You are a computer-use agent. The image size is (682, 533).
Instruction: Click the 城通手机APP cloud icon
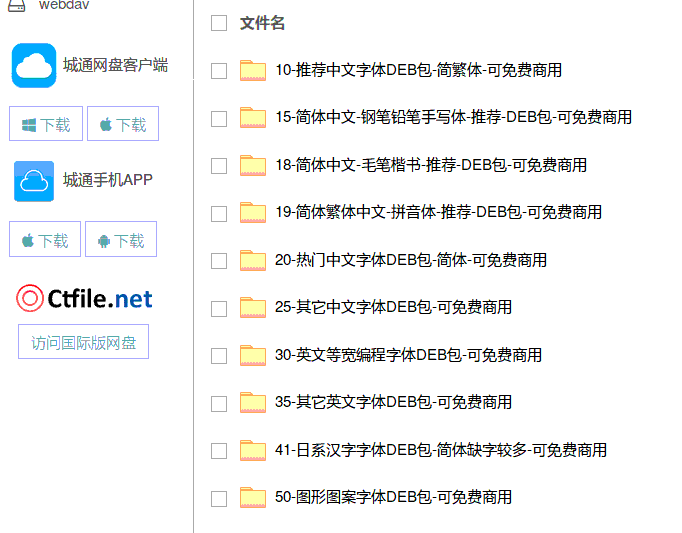(x=34, y=181)
